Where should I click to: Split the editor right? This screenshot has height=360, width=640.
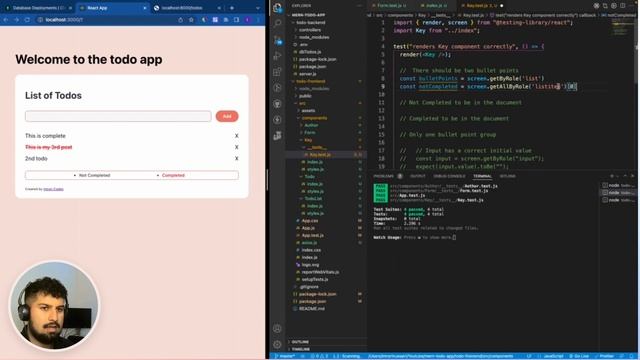pyautogui.click(x=622, y=6)
